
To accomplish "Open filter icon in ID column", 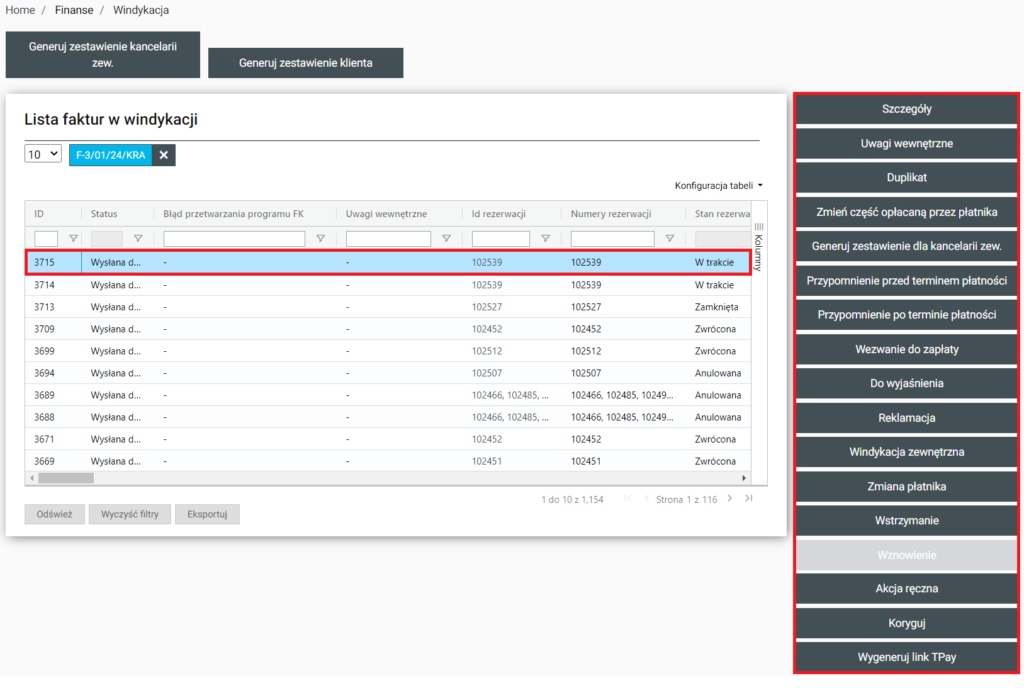I will pyautogui.click(x=73, y=239).
